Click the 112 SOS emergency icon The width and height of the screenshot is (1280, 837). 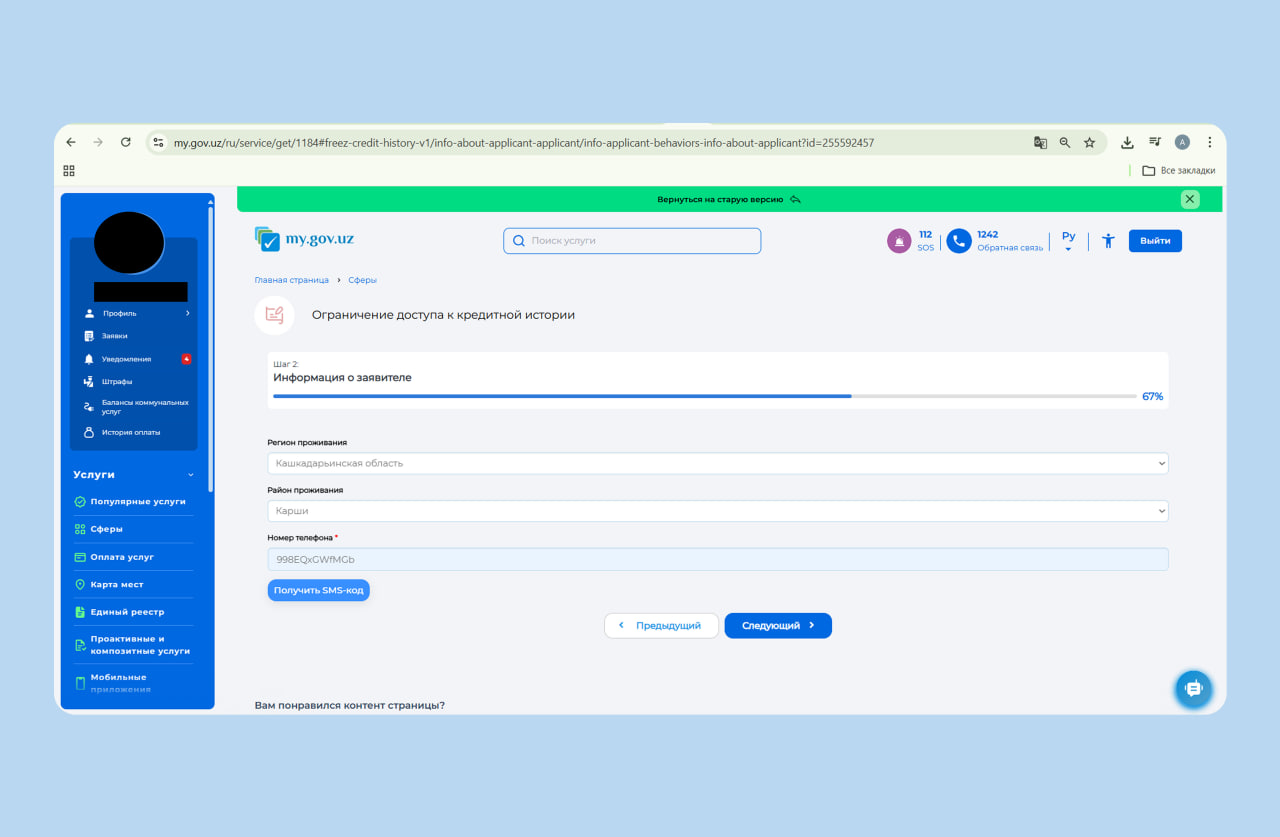(x=899, y=241)
